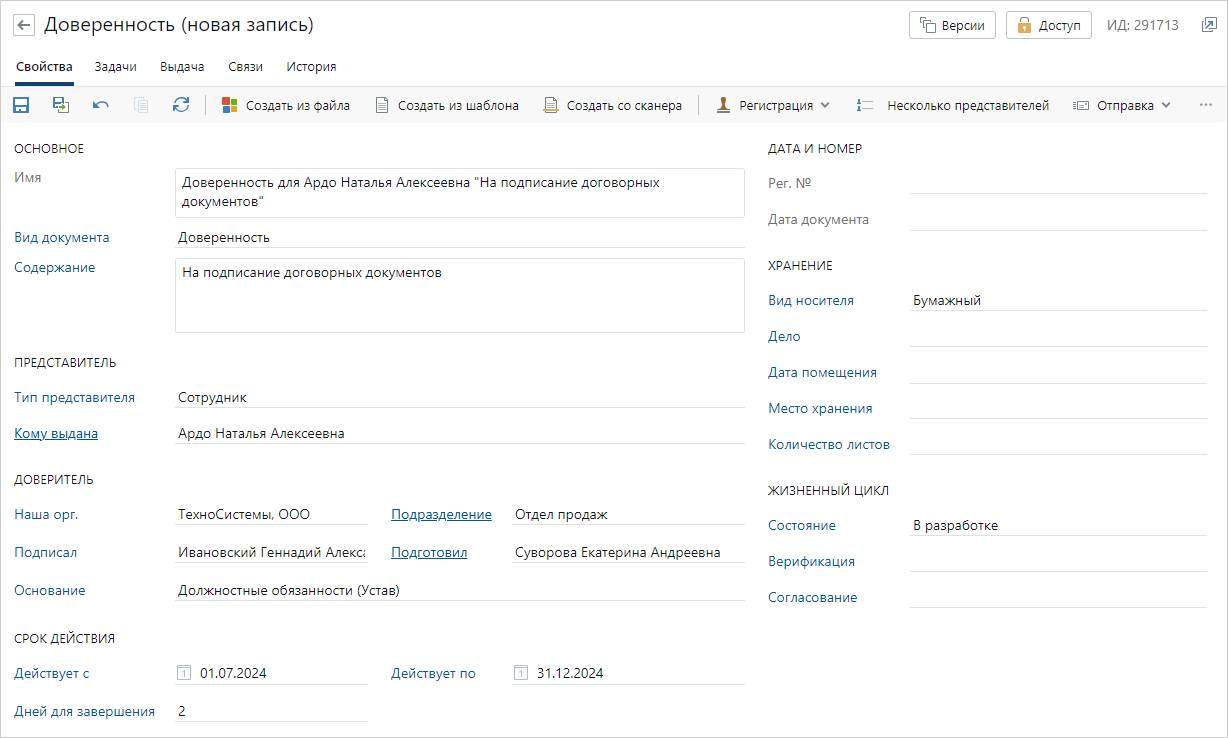Switch to the Задачи tab
Image resolution: width=1228 pixels, height=738 pixels.
click(115, 67)
